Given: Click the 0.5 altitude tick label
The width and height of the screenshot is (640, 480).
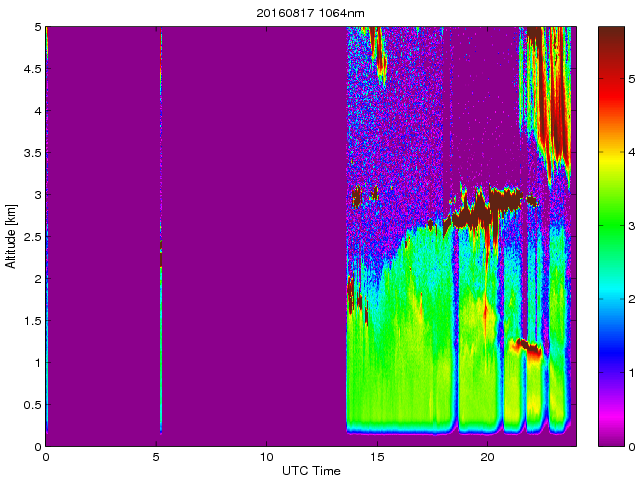Looking at the screenshot, I should click(31, 405).
